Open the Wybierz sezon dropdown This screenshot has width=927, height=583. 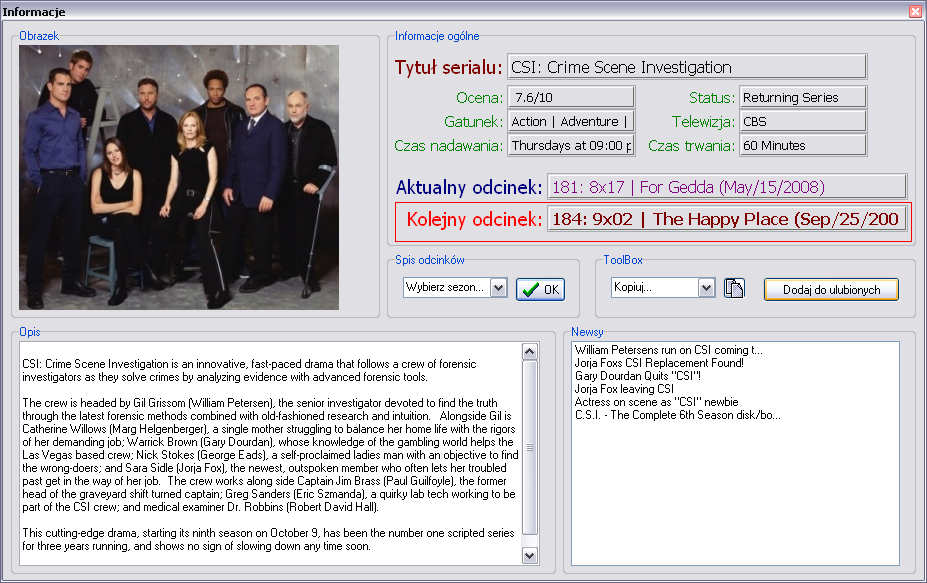click(x=499, y=288)
